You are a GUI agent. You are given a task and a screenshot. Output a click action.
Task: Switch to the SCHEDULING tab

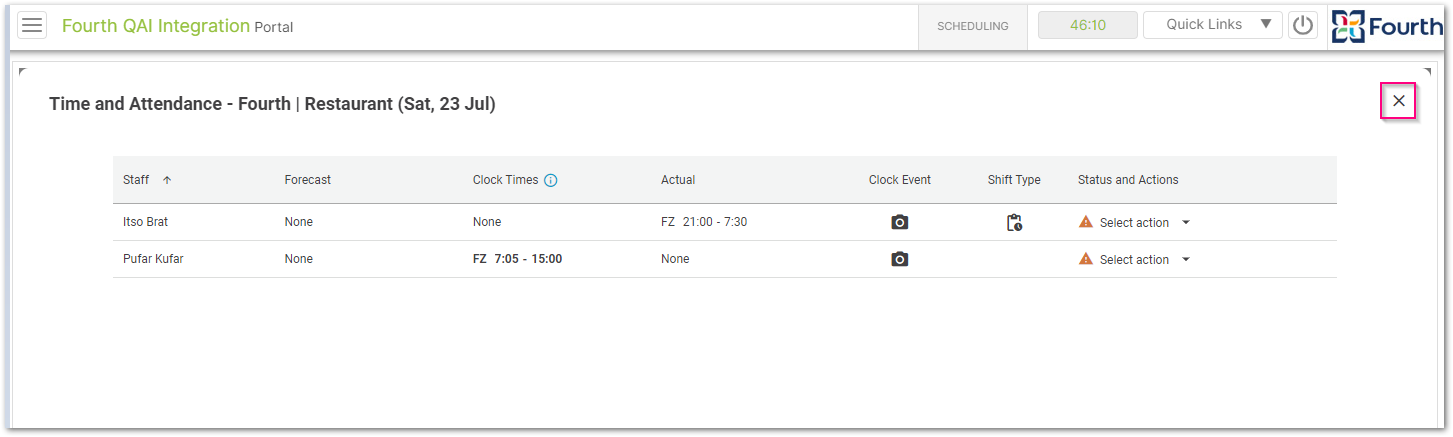[x=973, y=27]
